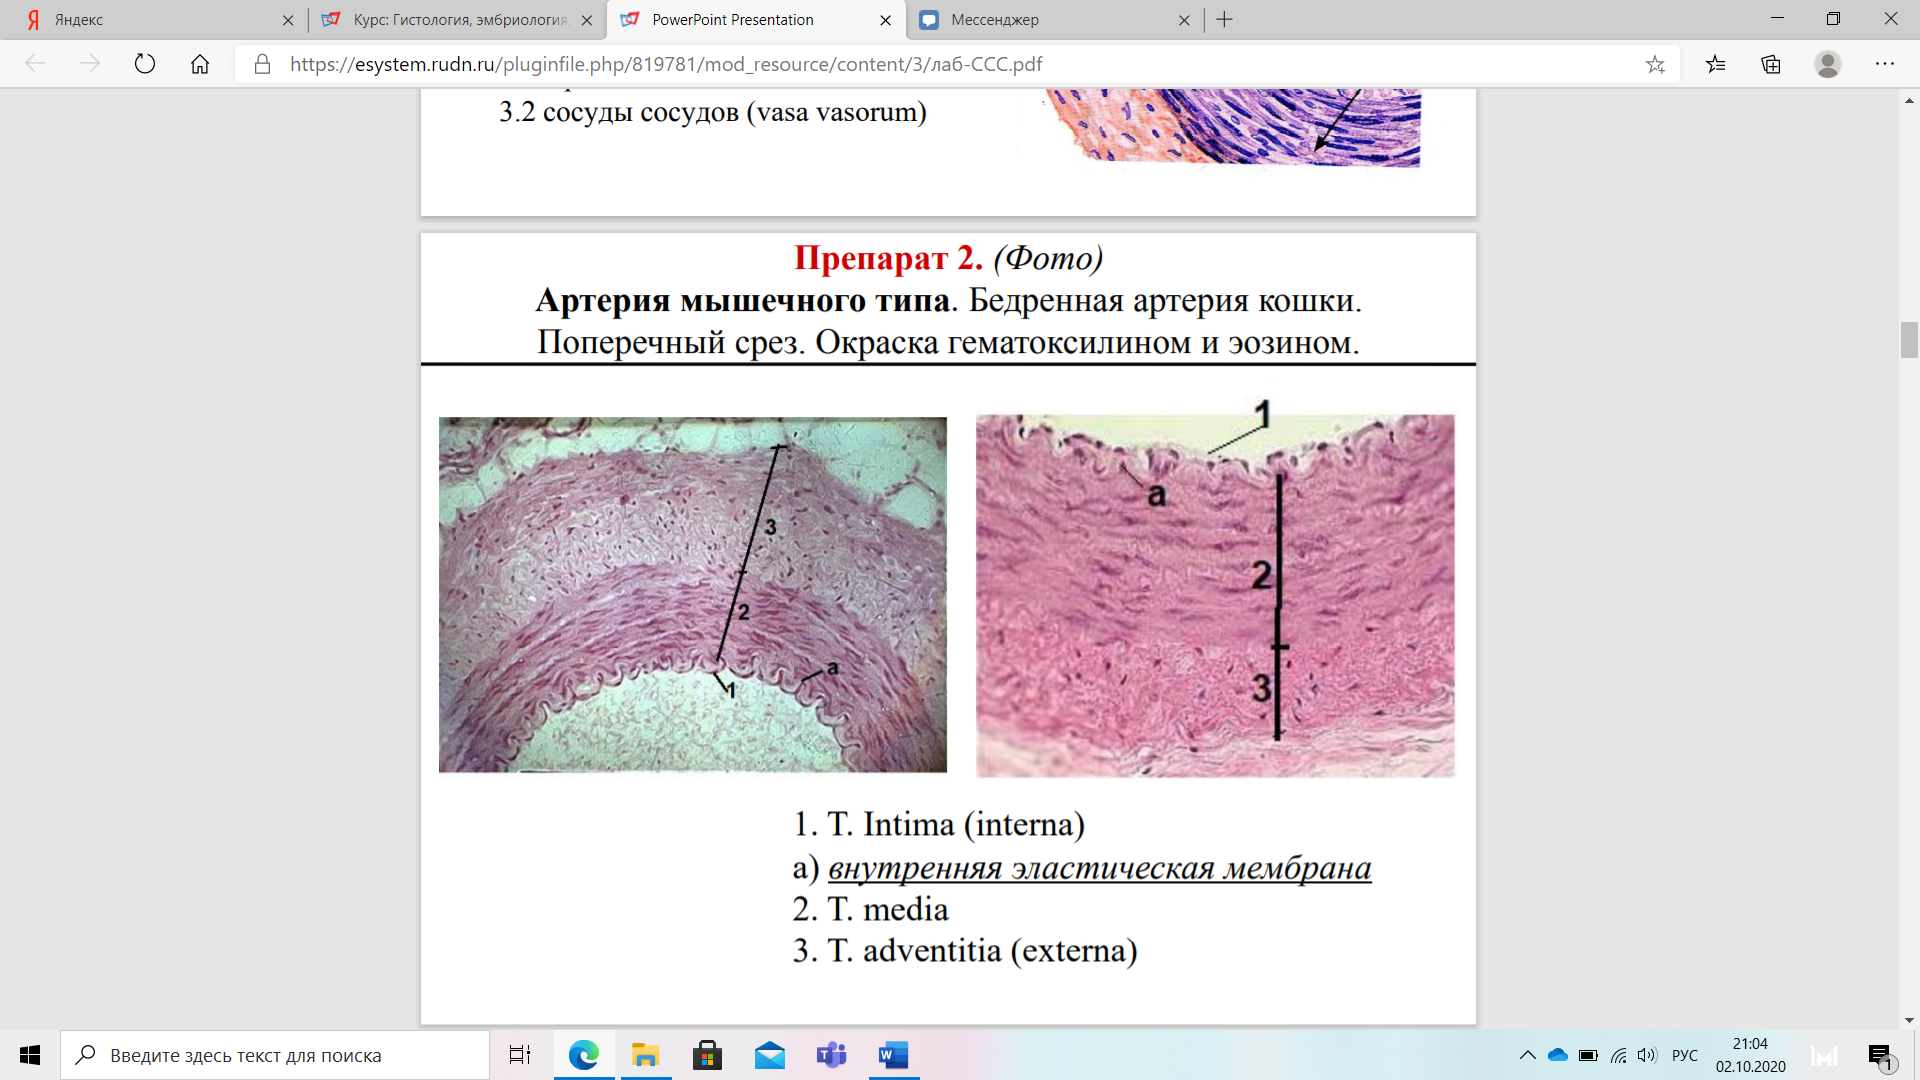This screenshot has width=1920, height=1080.
Task: Click 'Артерия мышечного типа' title text
Action: tap(742, 300)
